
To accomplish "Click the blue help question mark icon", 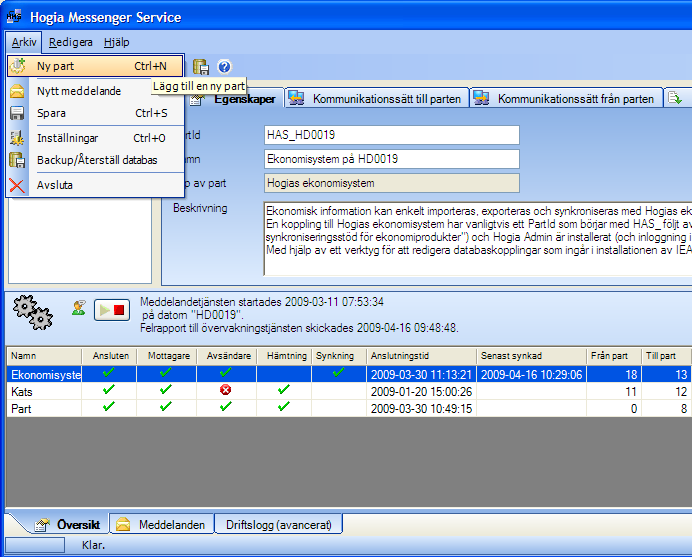I will (224, 67).
